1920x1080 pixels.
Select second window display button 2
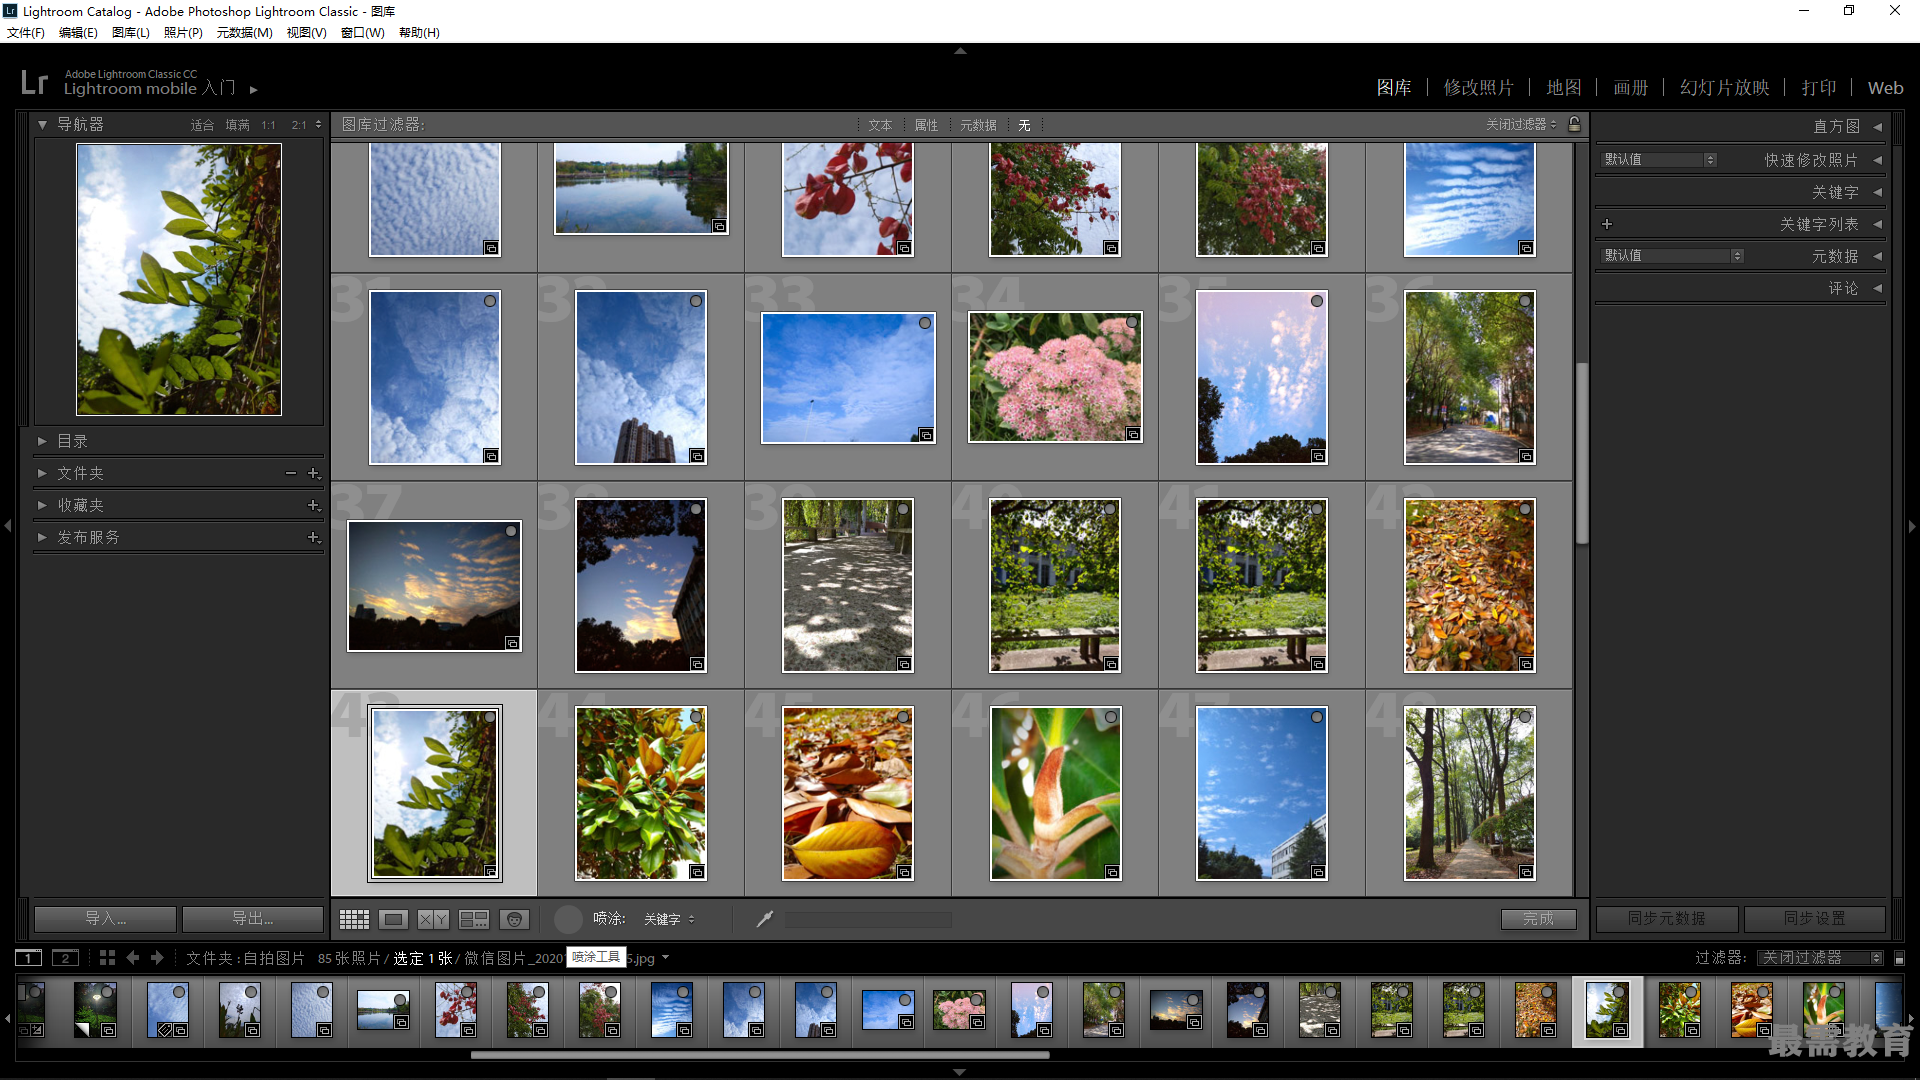pyautogui.click(x=65, y=958)
